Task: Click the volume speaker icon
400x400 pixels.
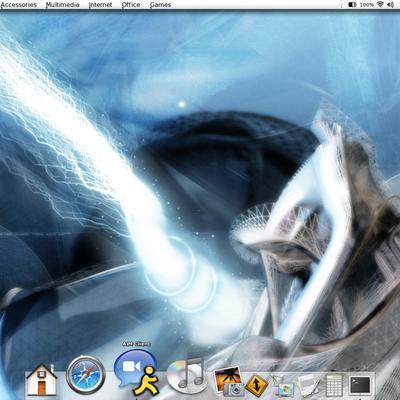Action: [390, 5]
